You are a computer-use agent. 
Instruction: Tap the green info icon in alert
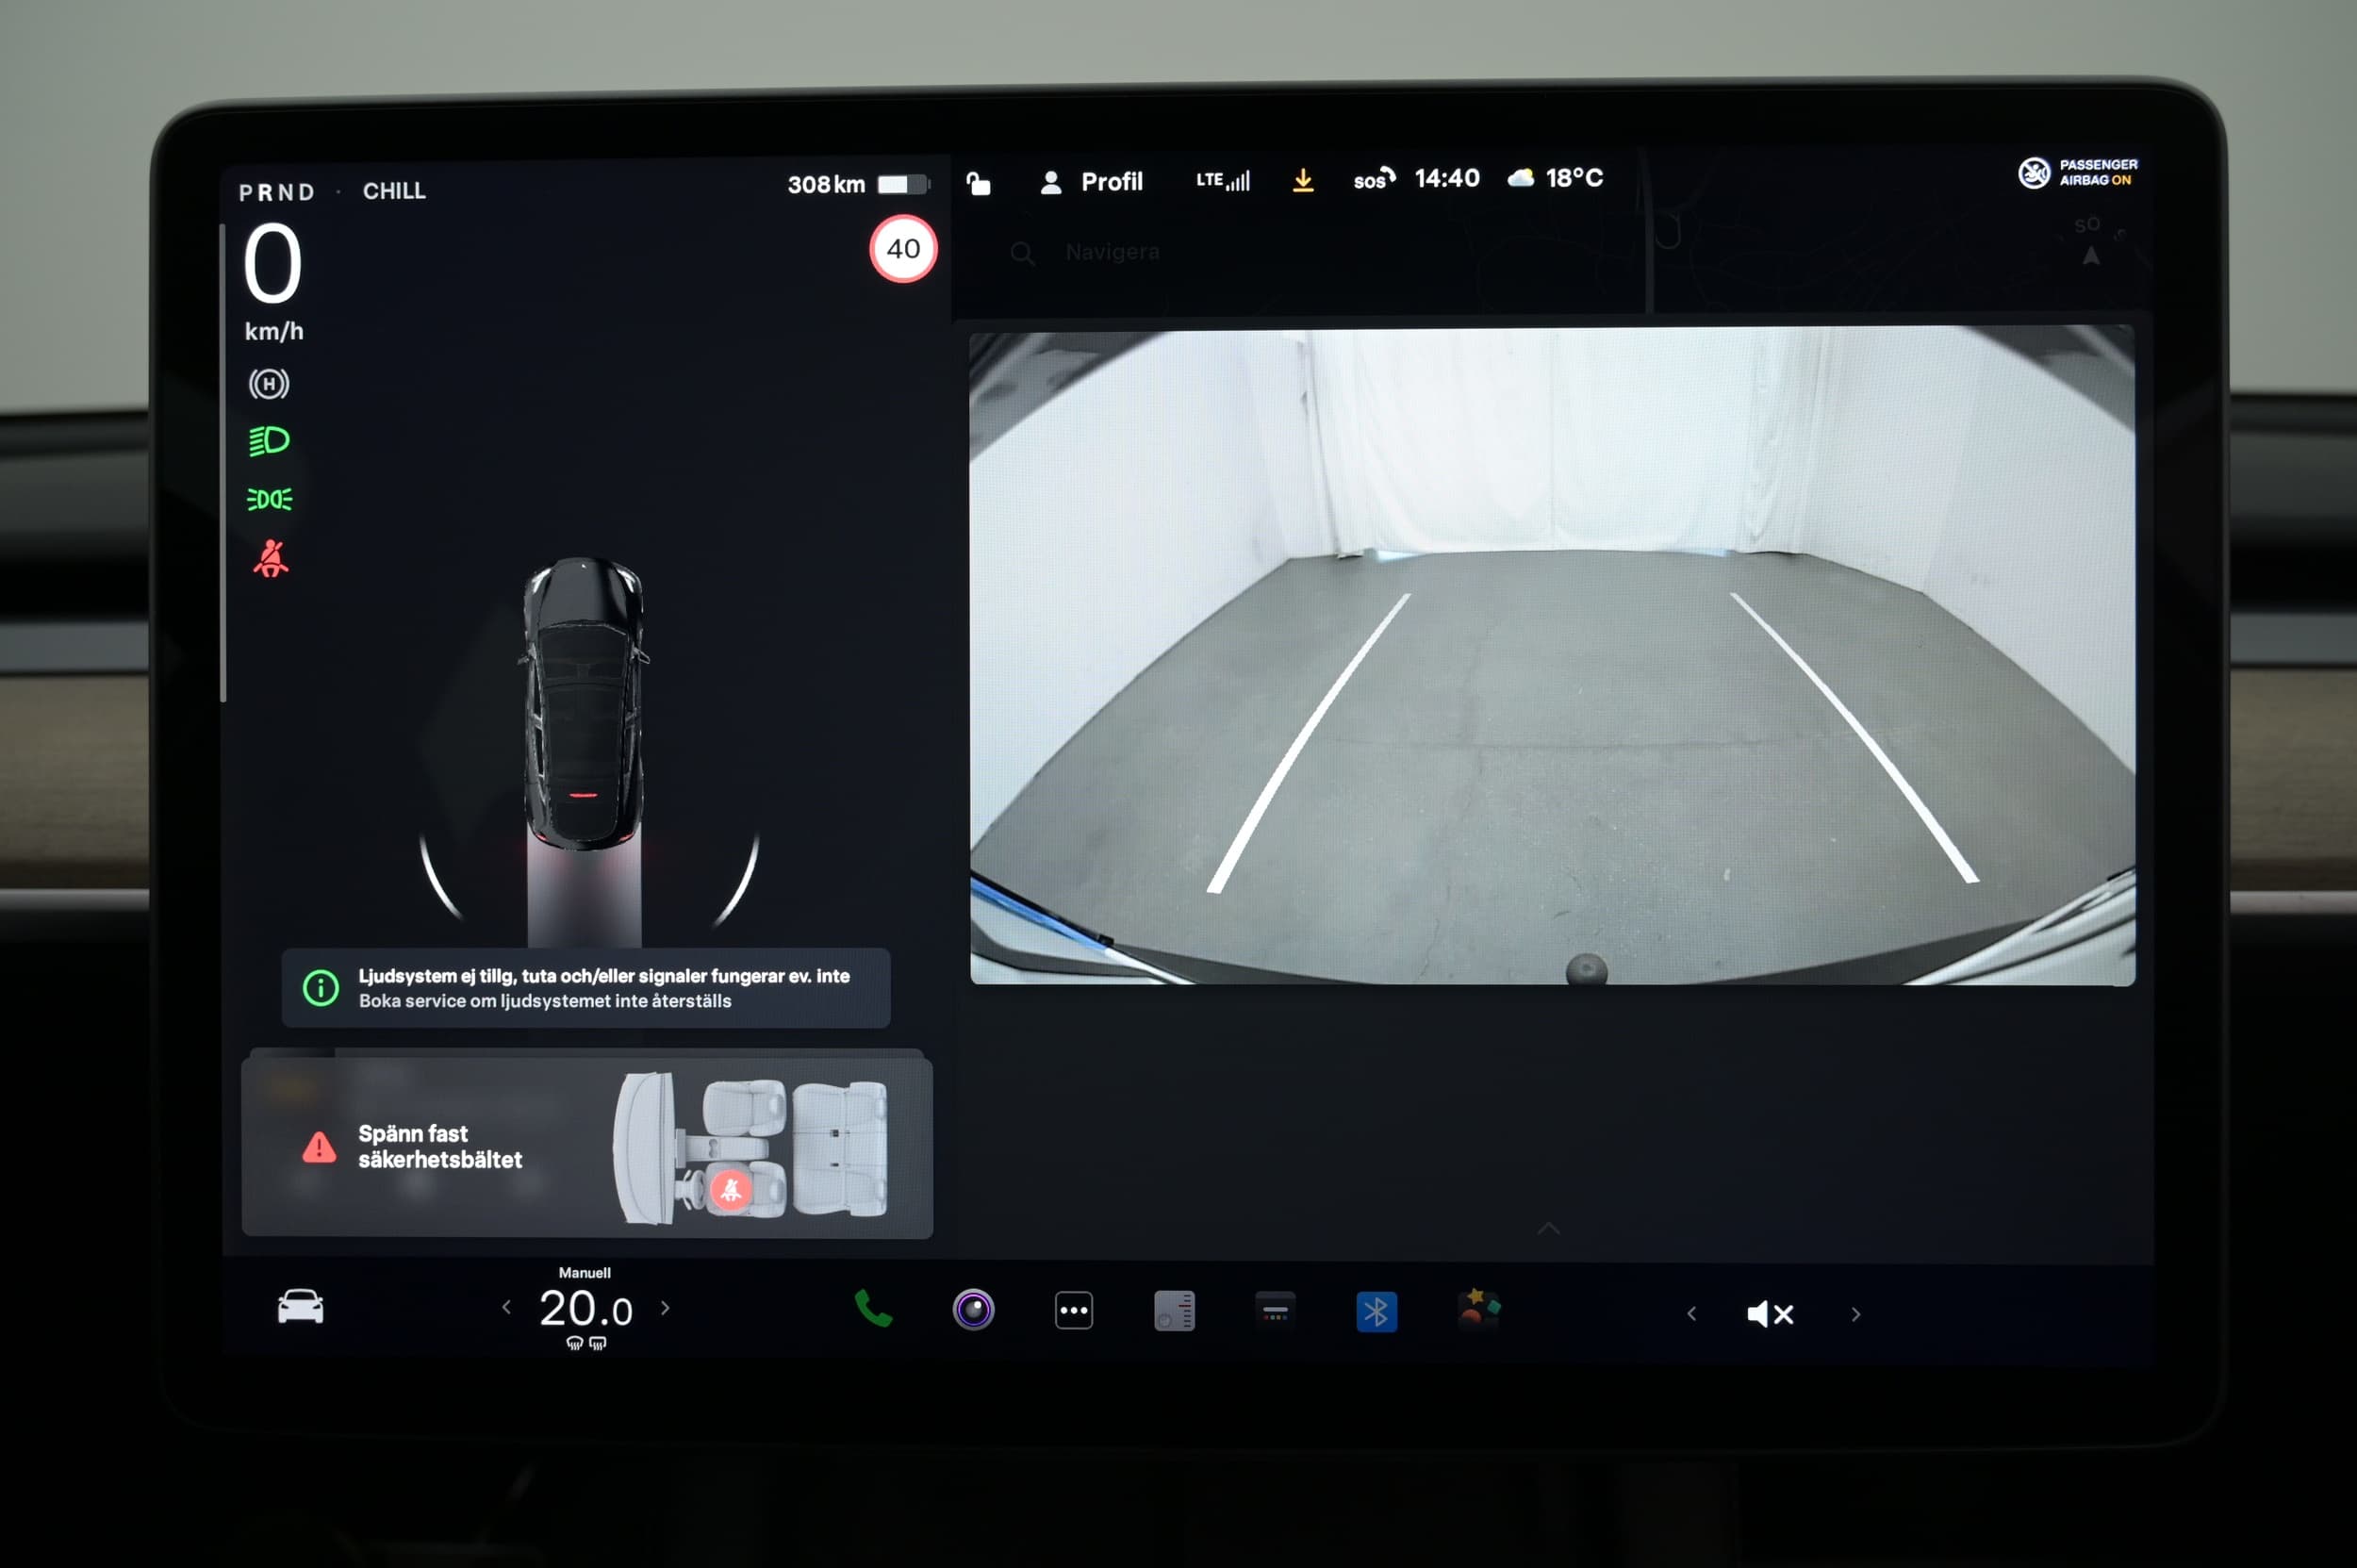(x=321, y=988)
